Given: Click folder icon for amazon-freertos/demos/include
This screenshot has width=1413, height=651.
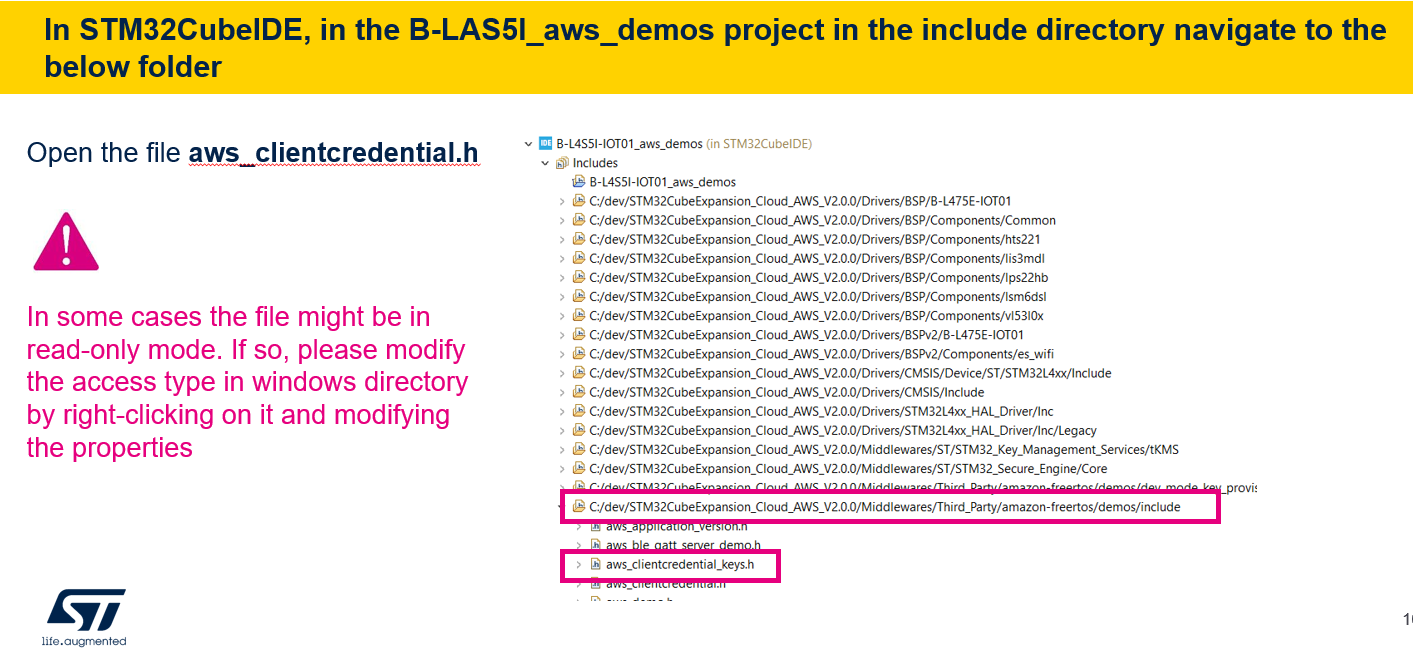Looking at the screenshot, I should (x=578, y=507).
